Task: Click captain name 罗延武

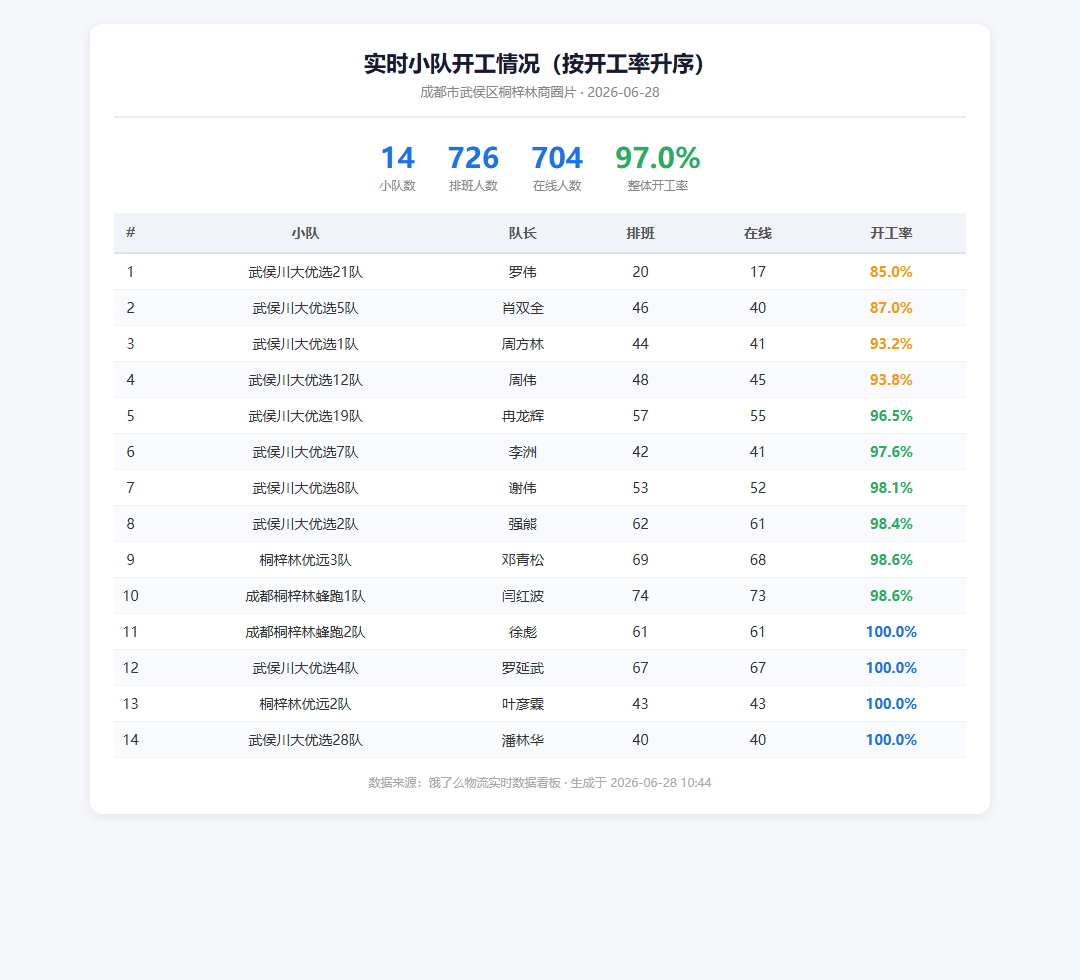Action: tap(523, 668)
